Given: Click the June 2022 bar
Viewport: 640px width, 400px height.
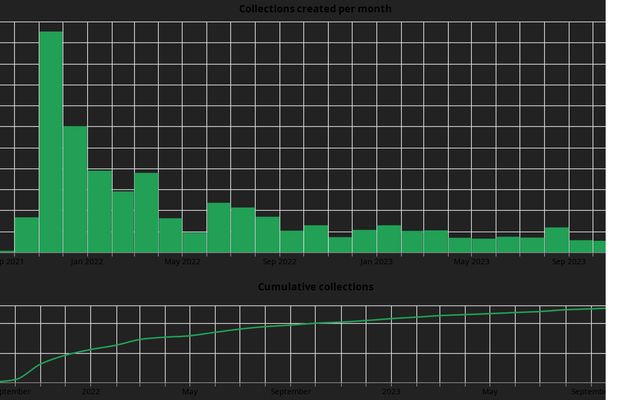Looking at the screenshot, I should pos(219,227).
